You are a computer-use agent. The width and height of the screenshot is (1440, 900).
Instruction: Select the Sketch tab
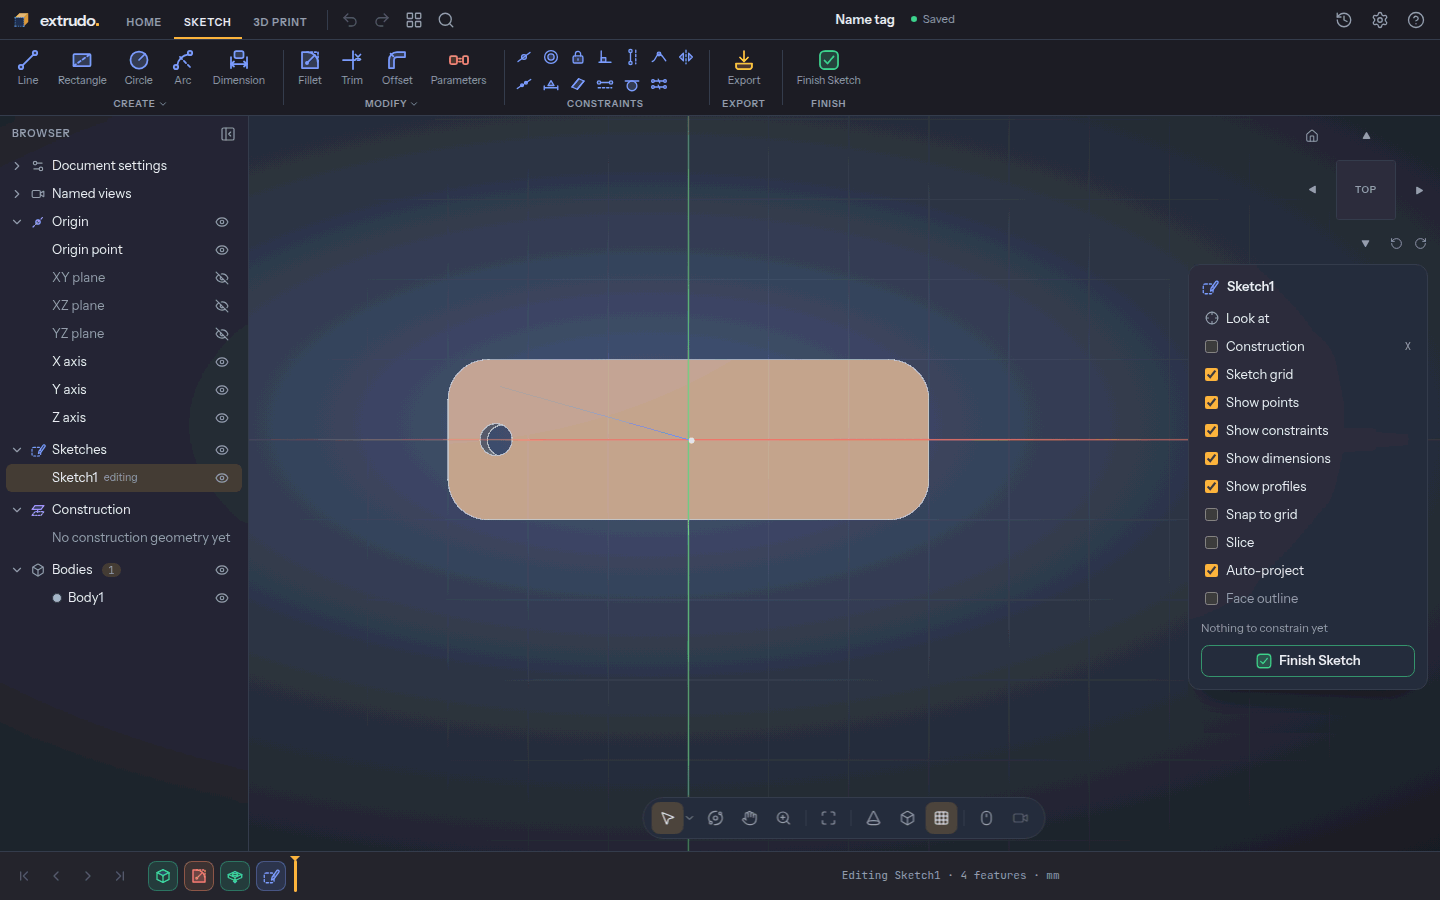(x=207, y=22)
